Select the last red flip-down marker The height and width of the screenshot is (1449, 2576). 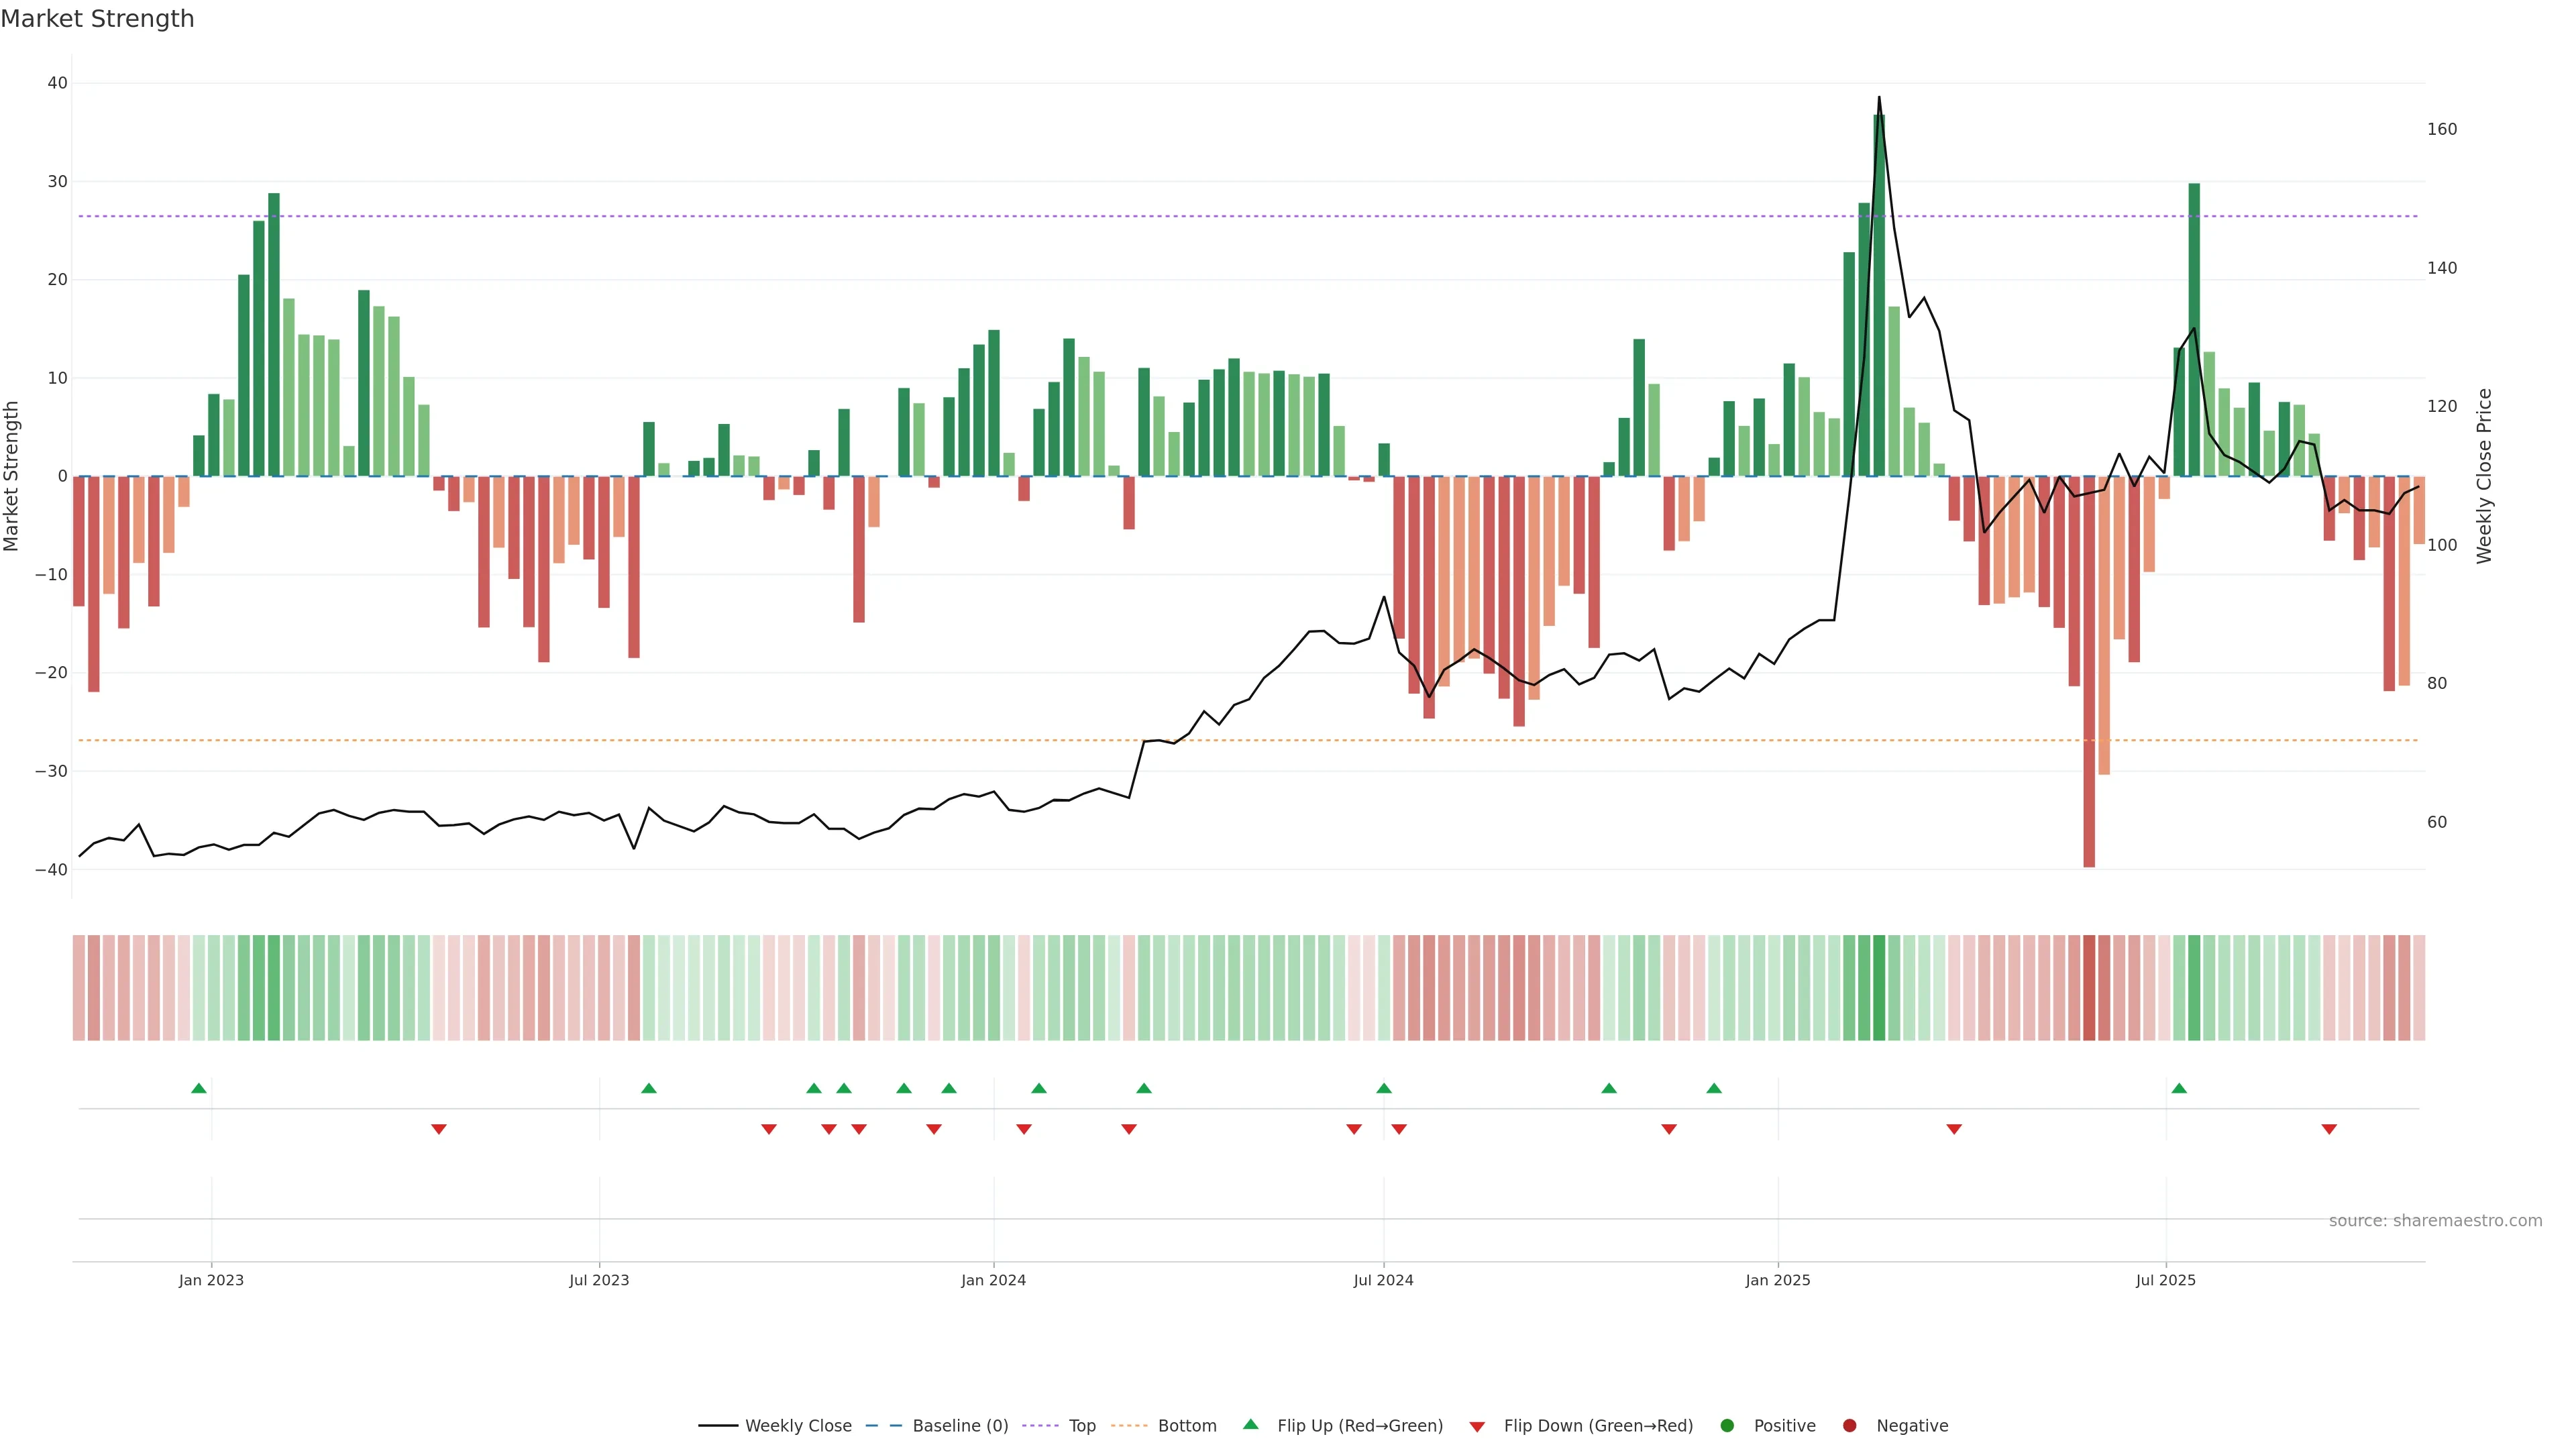2329,1129
